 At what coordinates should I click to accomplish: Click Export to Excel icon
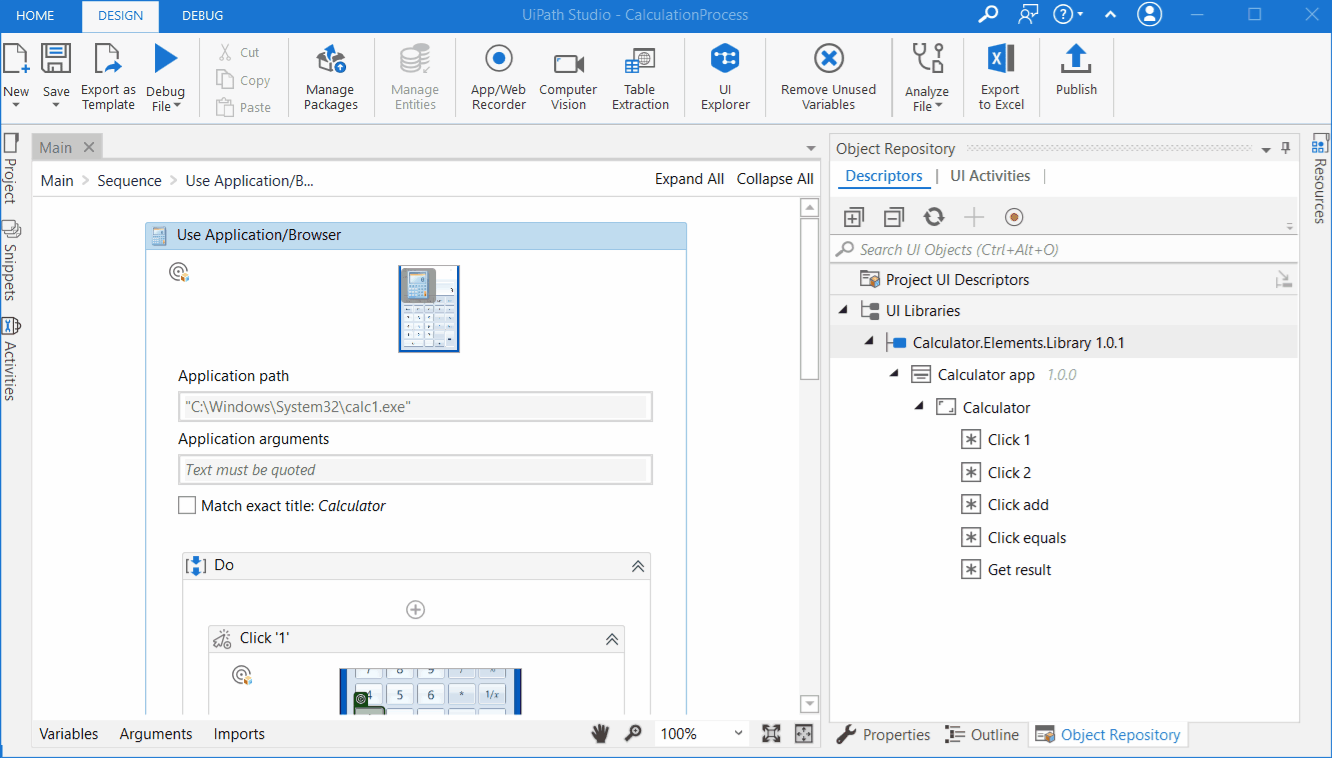[x=1001, y=60]
